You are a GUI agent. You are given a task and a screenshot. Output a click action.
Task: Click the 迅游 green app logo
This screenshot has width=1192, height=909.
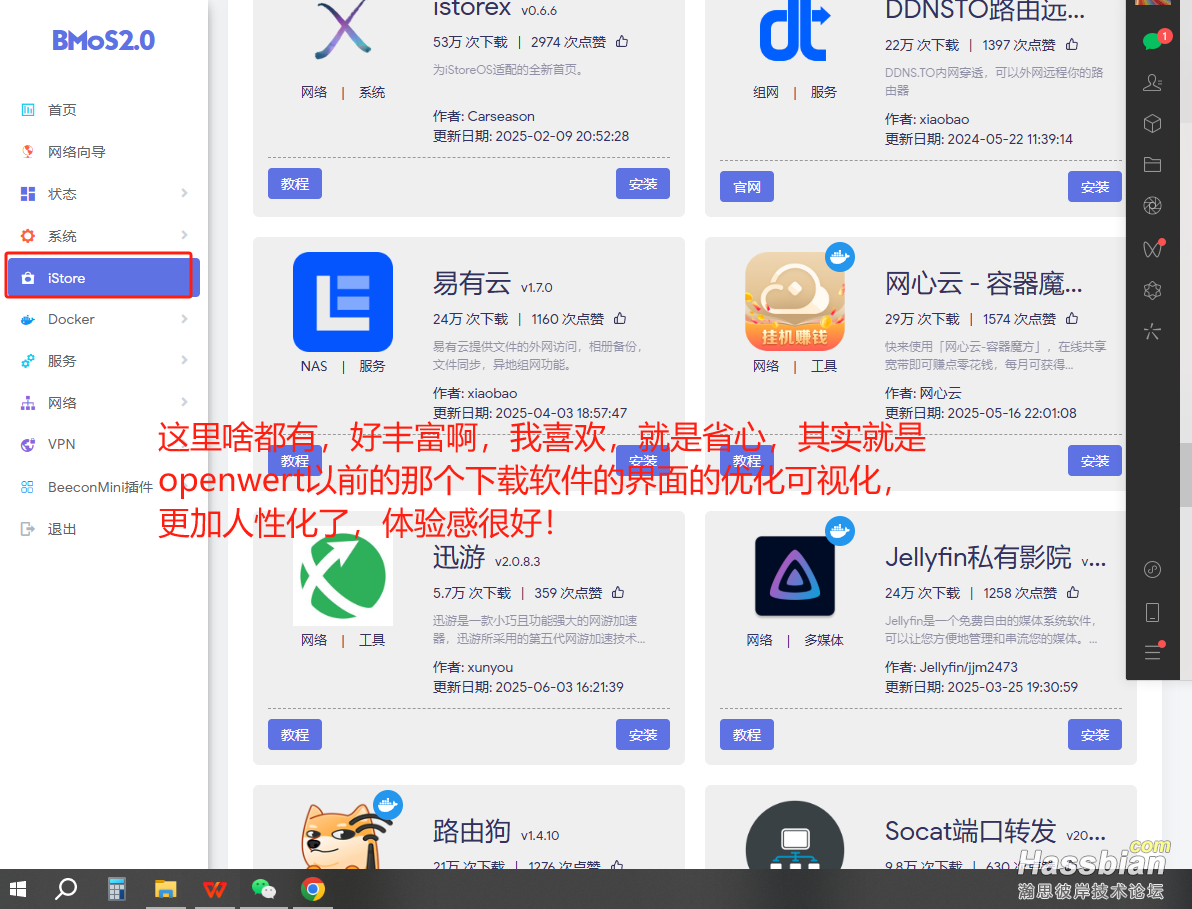(343, 576)
